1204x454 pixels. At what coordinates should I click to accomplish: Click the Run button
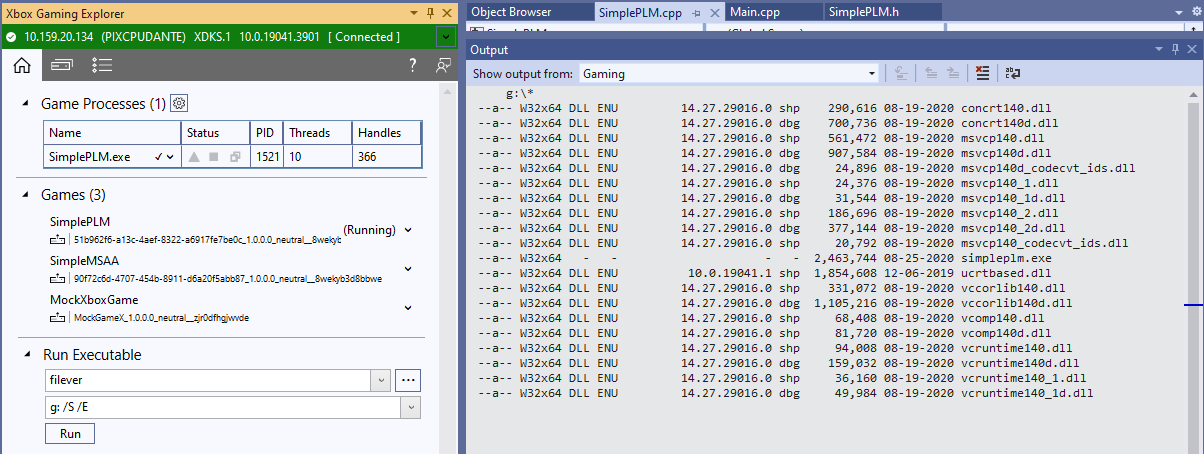click(70, 434)
